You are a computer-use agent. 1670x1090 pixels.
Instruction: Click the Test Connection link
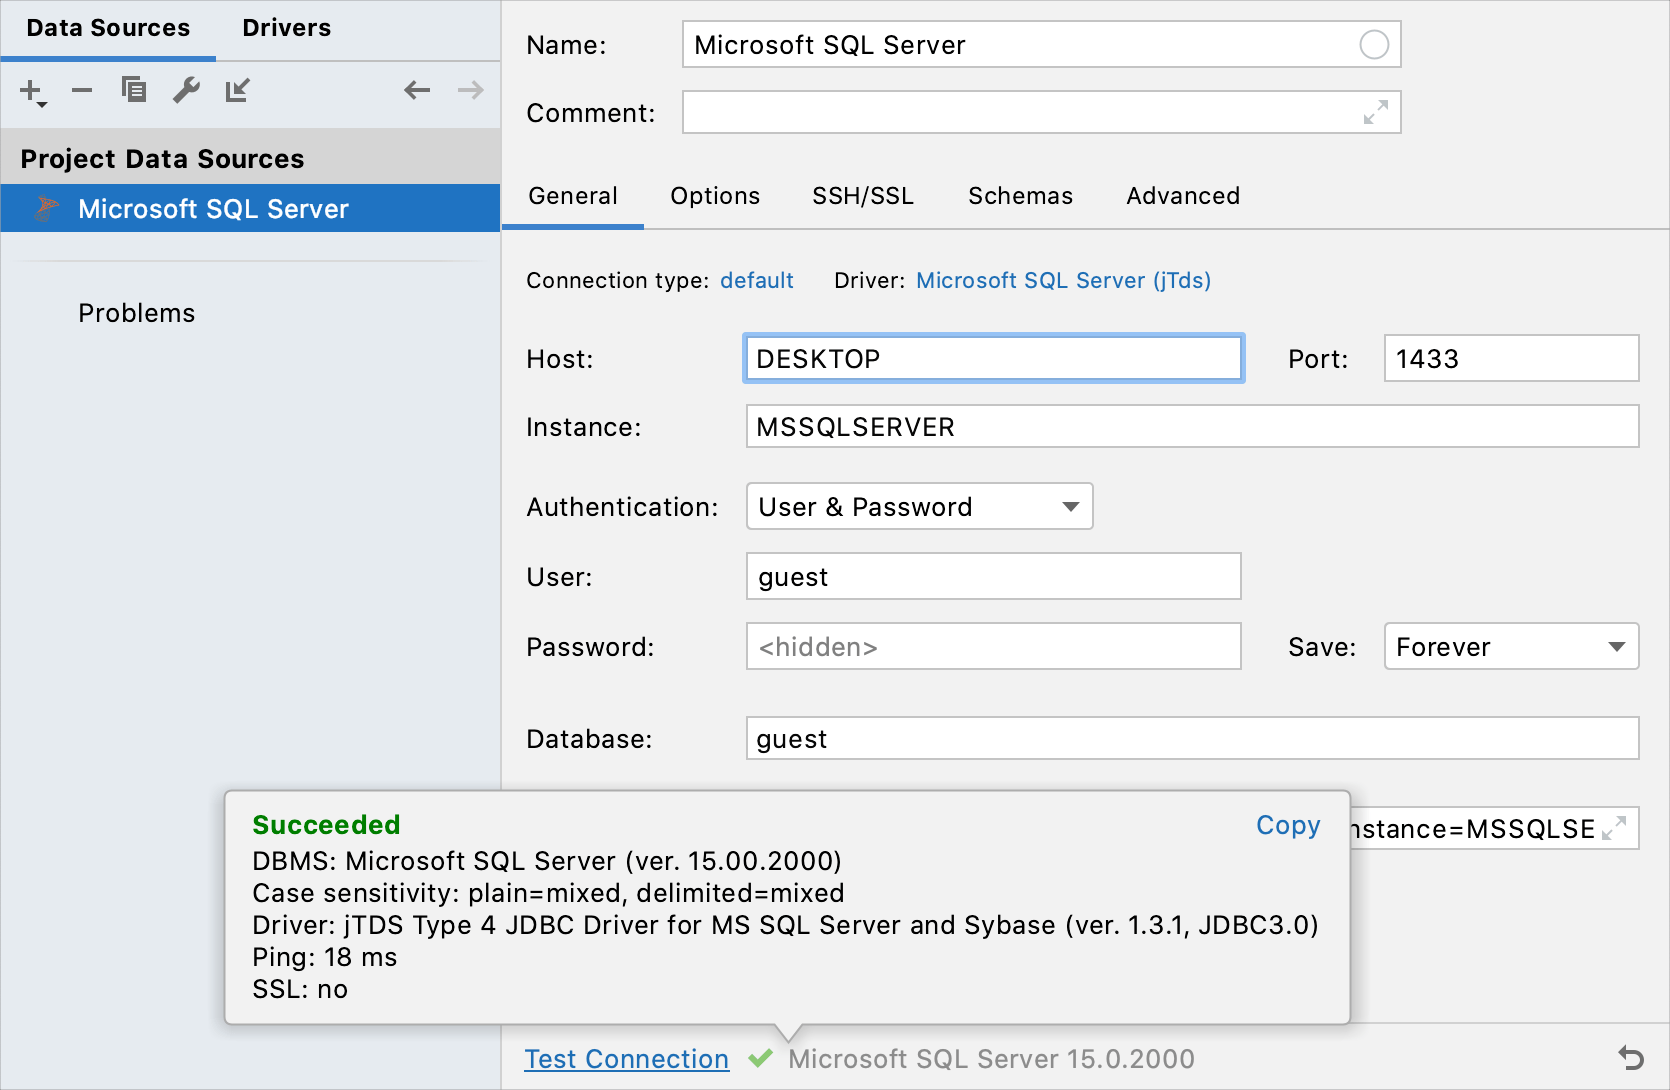[x=626, y=1058]
